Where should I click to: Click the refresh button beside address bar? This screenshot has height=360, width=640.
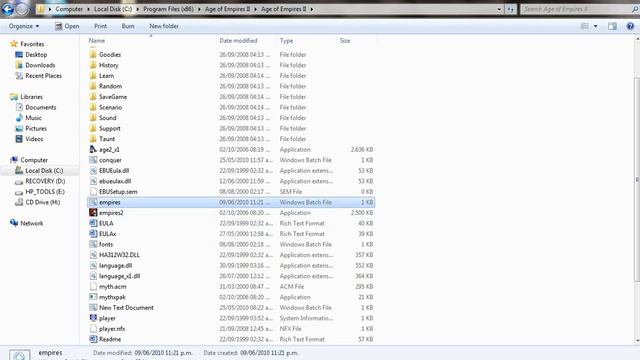click(x=510, y=9)
